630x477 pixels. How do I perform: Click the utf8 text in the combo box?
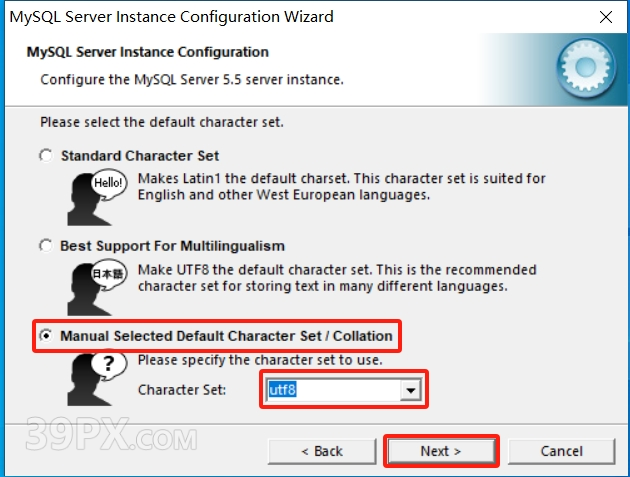[x=282, y=390]
